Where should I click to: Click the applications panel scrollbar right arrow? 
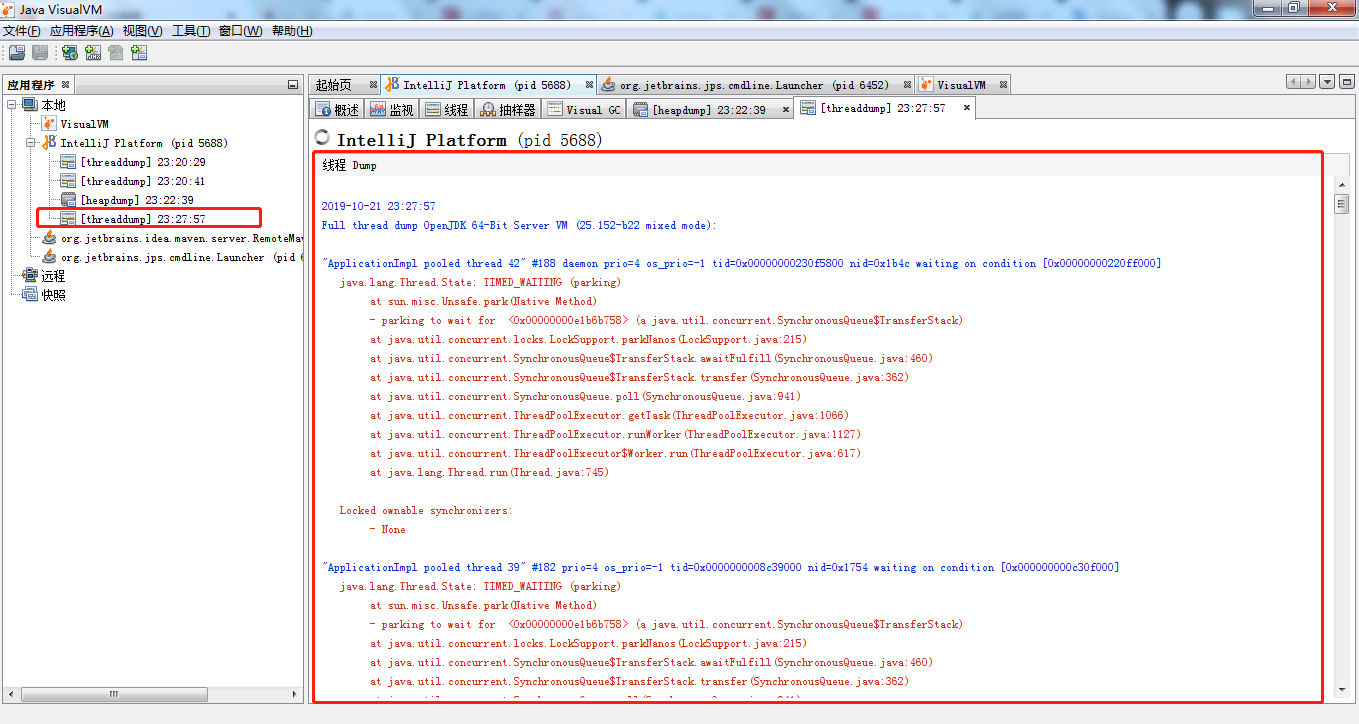click(294, 693)
